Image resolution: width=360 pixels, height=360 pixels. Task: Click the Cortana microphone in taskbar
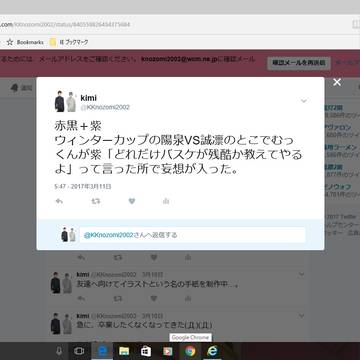pyautogui.click(x=59, y=351)
